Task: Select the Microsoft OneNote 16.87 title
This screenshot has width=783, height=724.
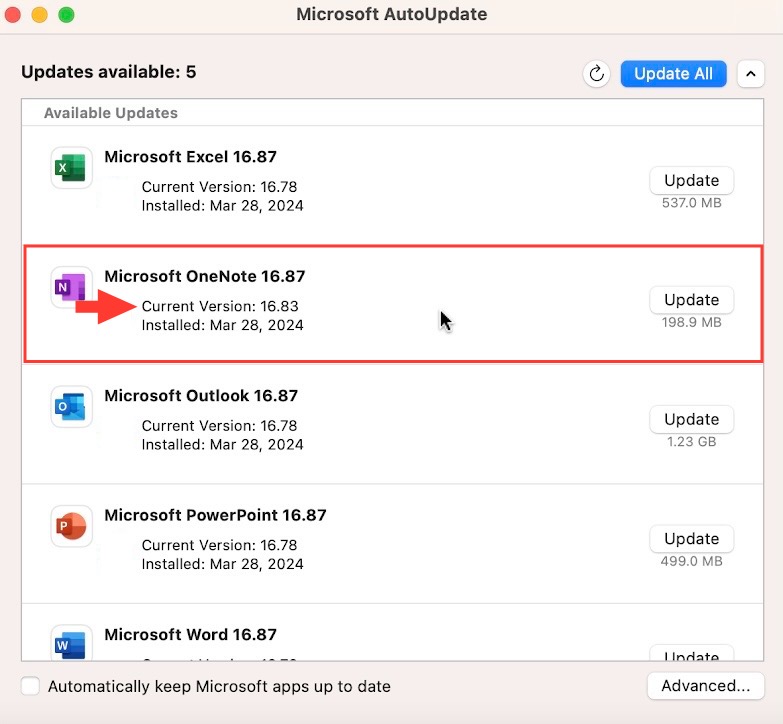Action: (205, 276)
